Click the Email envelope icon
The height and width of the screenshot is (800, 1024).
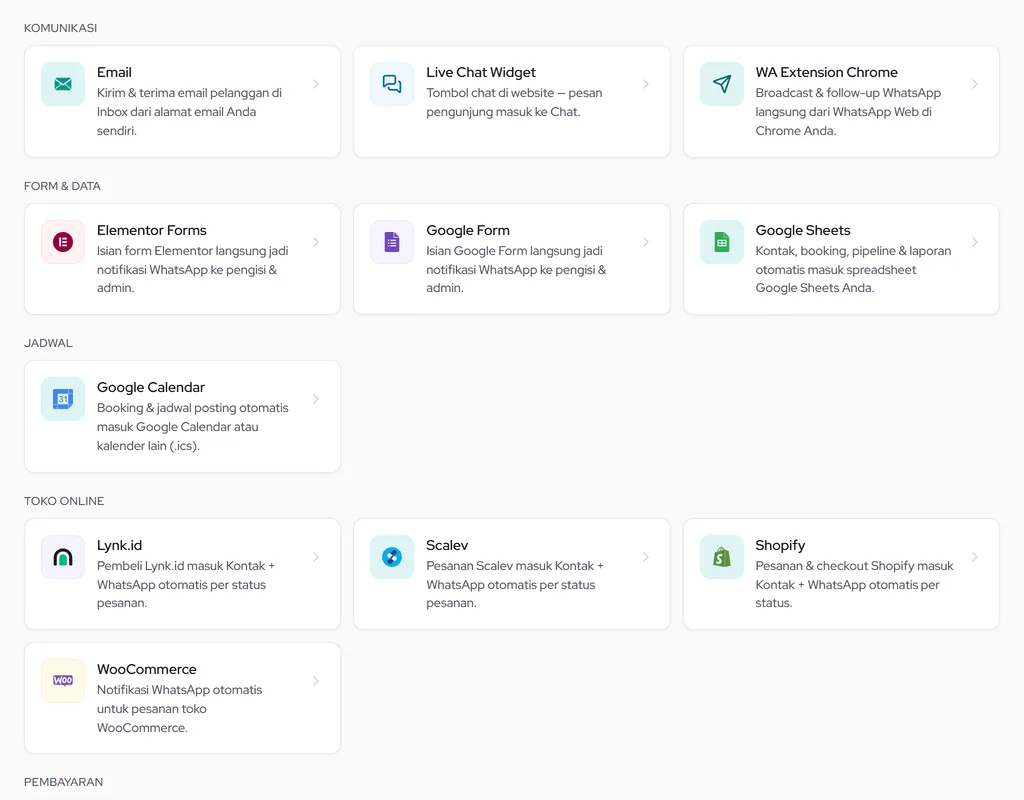click(x=63, y=84)
